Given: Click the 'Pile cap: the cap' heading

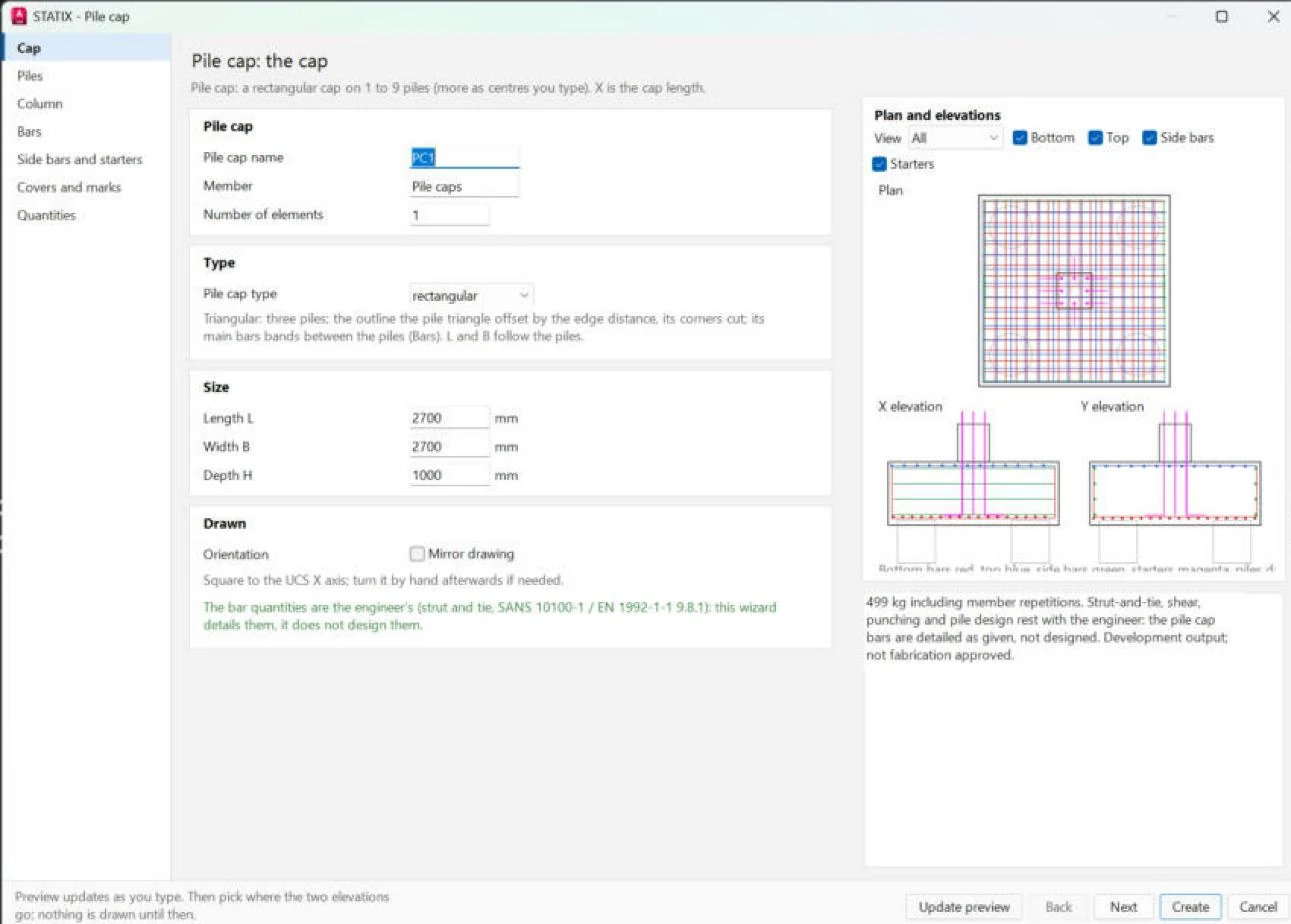Looking at the screenshot, I should pyautogui.click(x=259, y=62).
